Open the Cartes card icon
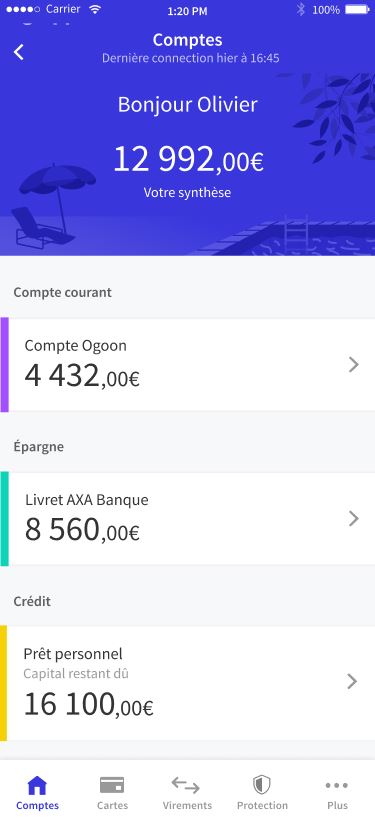Viewport: 375px width, 820px height. [x=112, y=785]
